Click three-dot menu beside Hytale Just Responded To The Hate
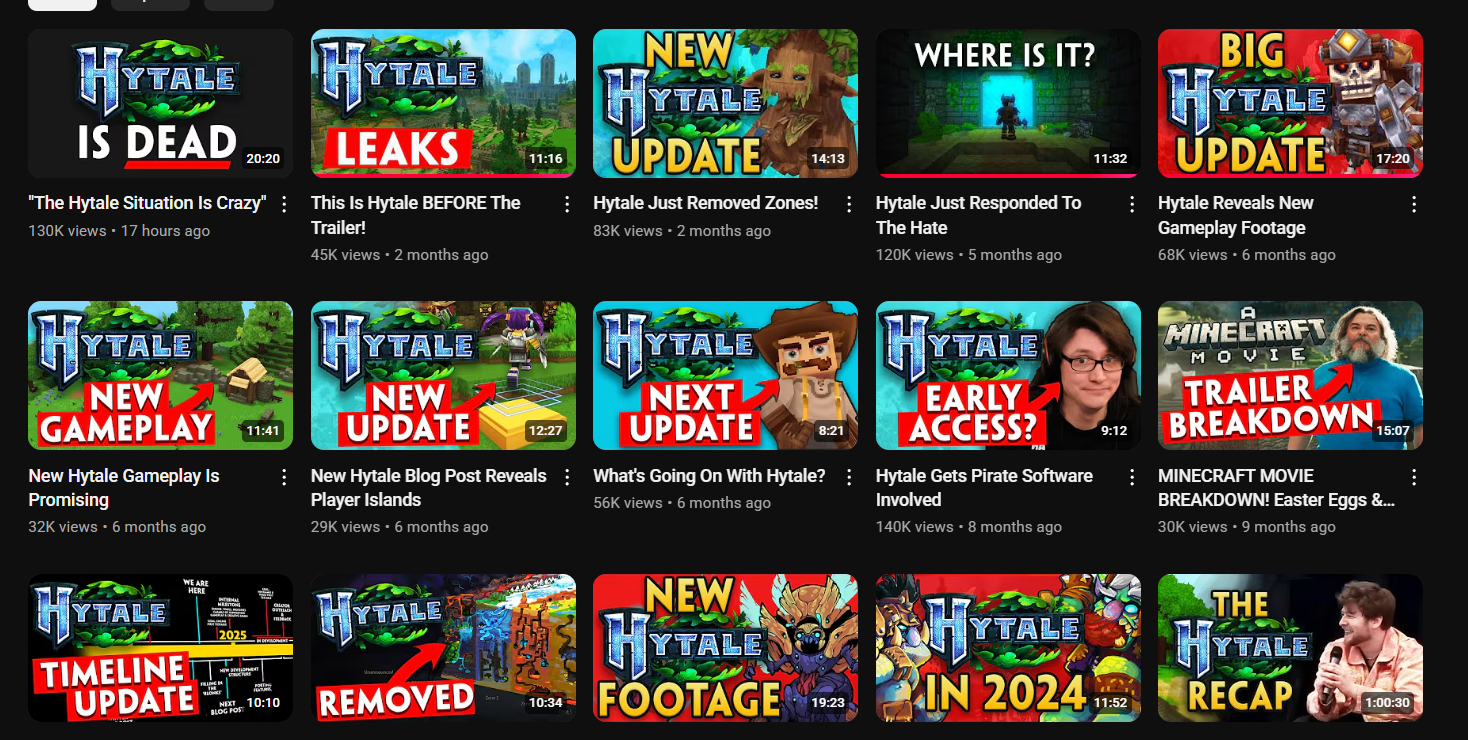 pos(1132,204)
